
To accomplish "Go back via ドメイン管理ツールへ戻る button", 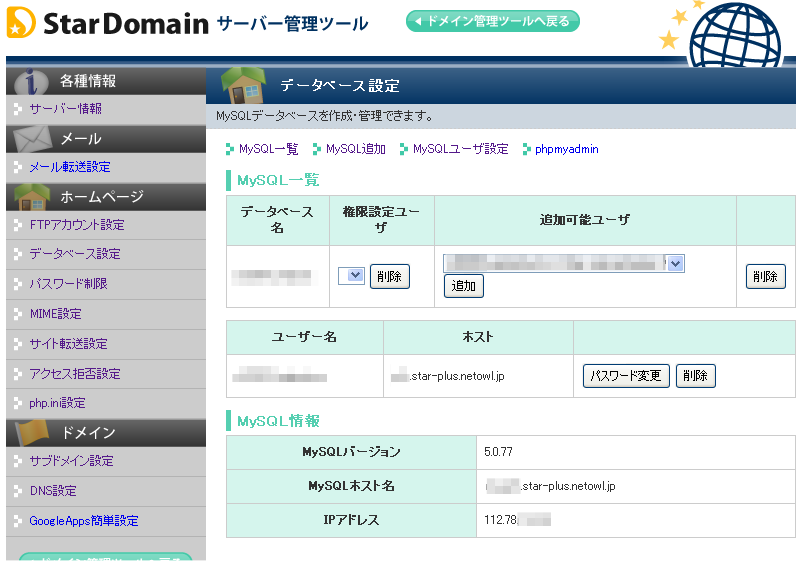I will [493, 21].
